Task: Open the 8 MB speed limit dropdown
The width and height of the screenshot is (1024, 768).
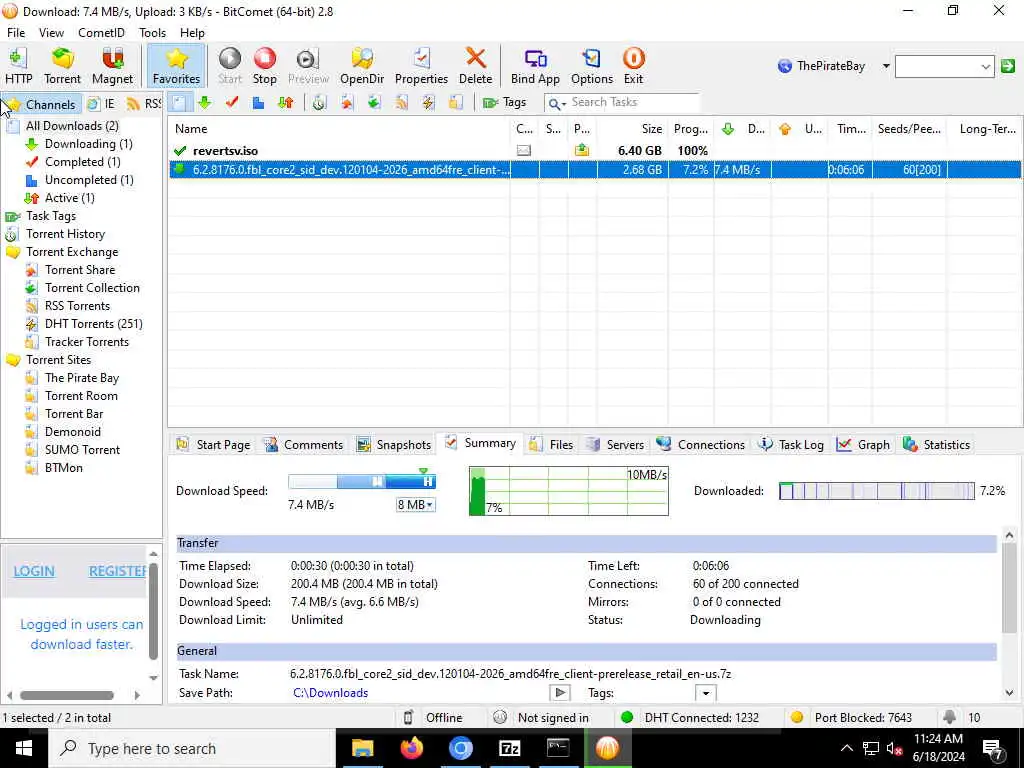Action: [x=415, y=505]
